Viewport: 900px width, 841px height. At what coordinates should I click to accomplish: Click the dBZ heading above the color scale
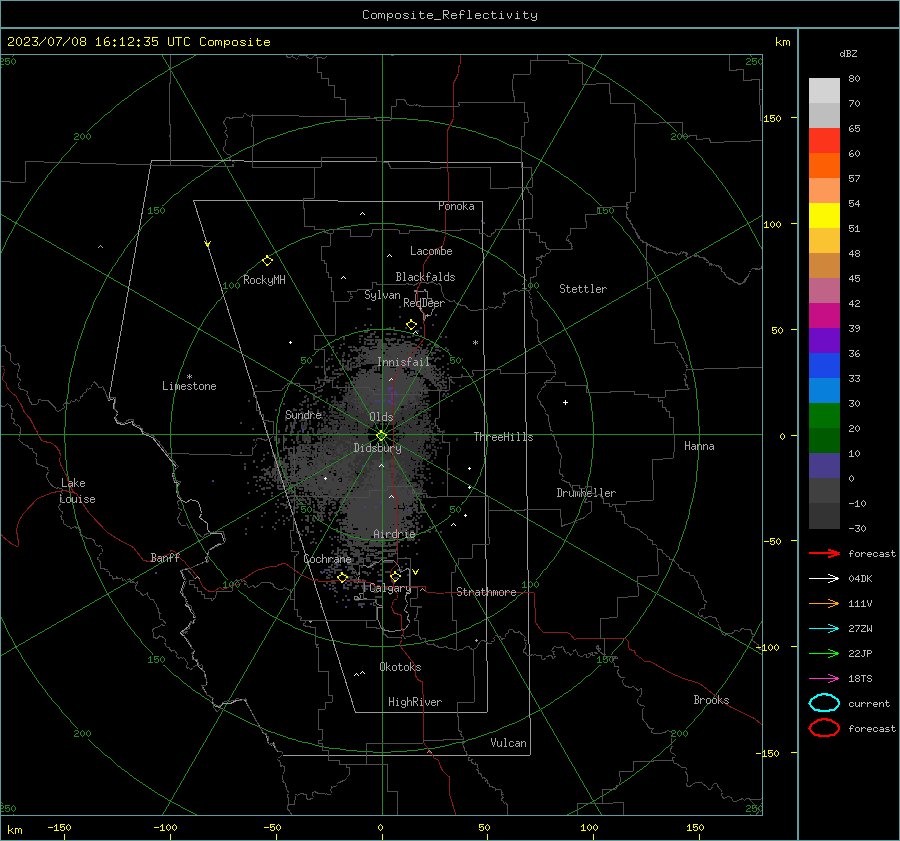click(x=848, y=53)
